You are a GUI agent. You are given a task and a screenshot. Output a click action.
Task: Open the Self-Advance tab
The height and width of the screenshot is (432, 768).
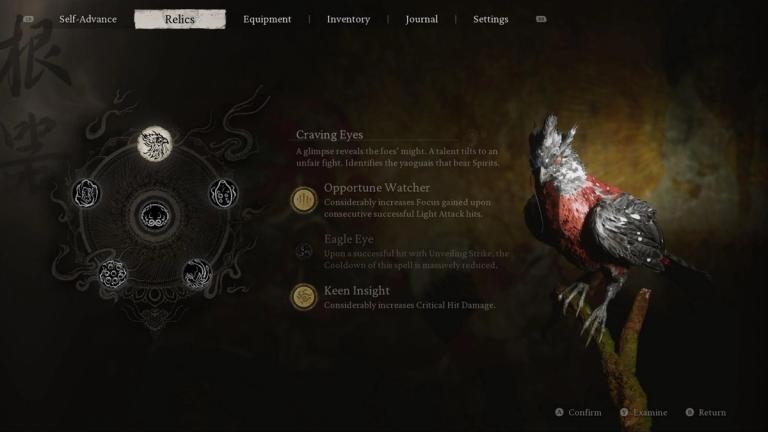(88, 19)
